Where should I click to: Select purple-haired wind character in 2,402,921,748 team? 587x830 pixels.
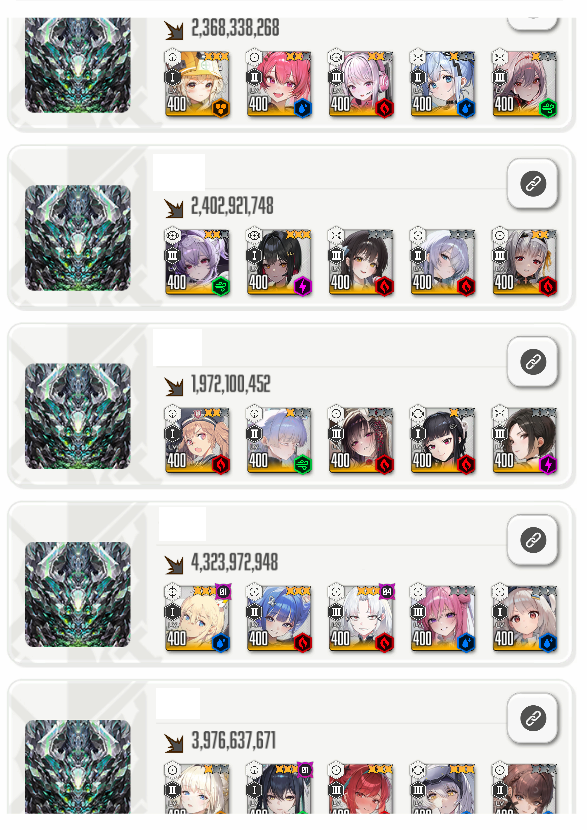click(197, 262)
